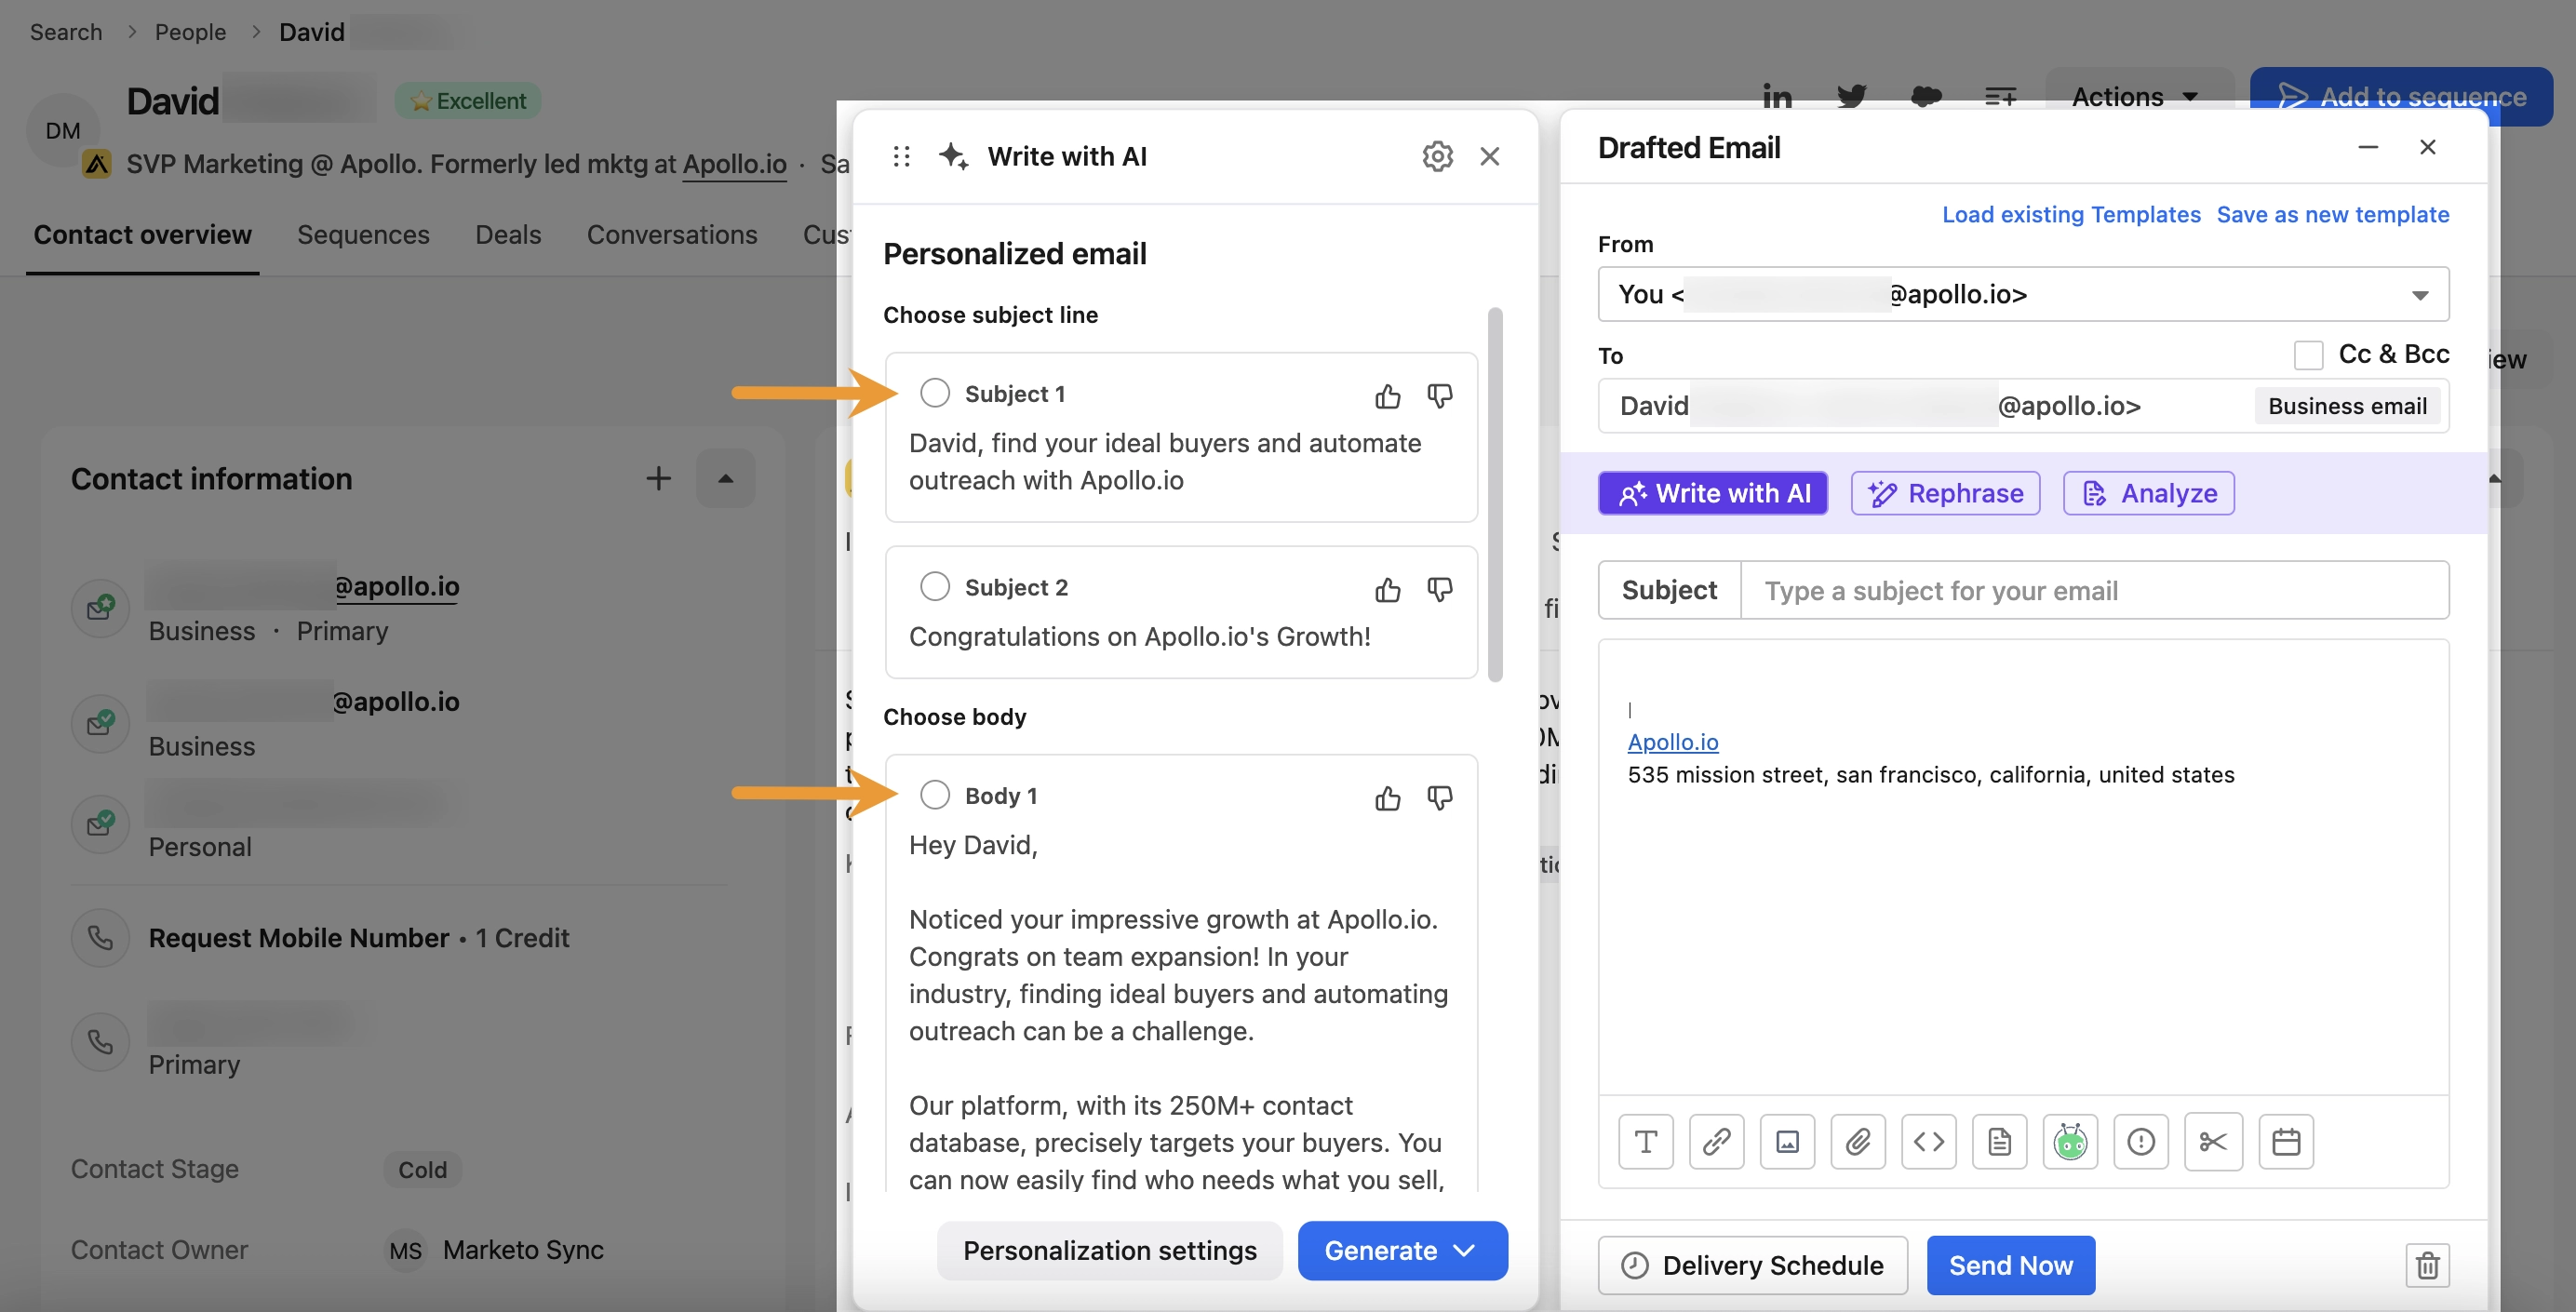
Task: Click the Send Now button
Action: (2010, 1265)
